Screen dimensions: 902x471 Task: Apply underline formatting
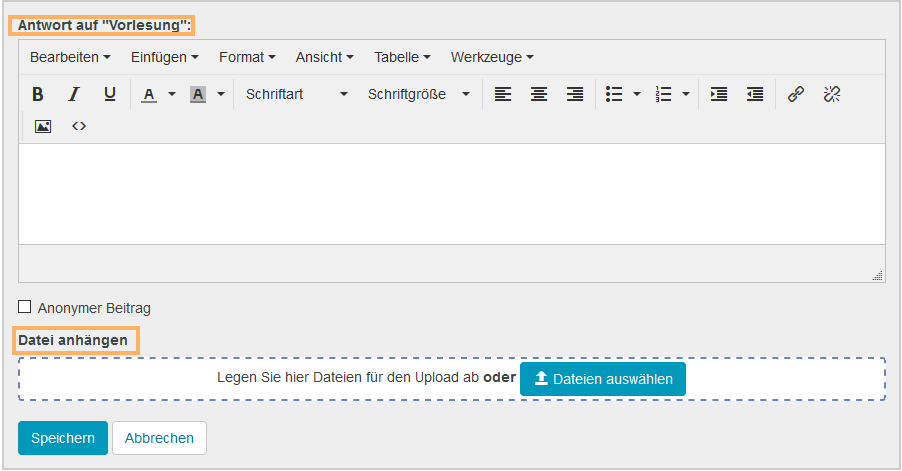click(110, 94)
